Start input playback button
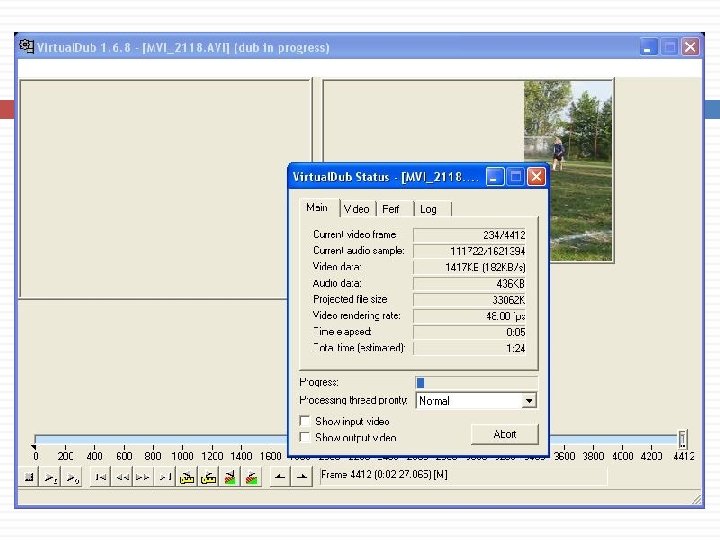 pos(51,478)
